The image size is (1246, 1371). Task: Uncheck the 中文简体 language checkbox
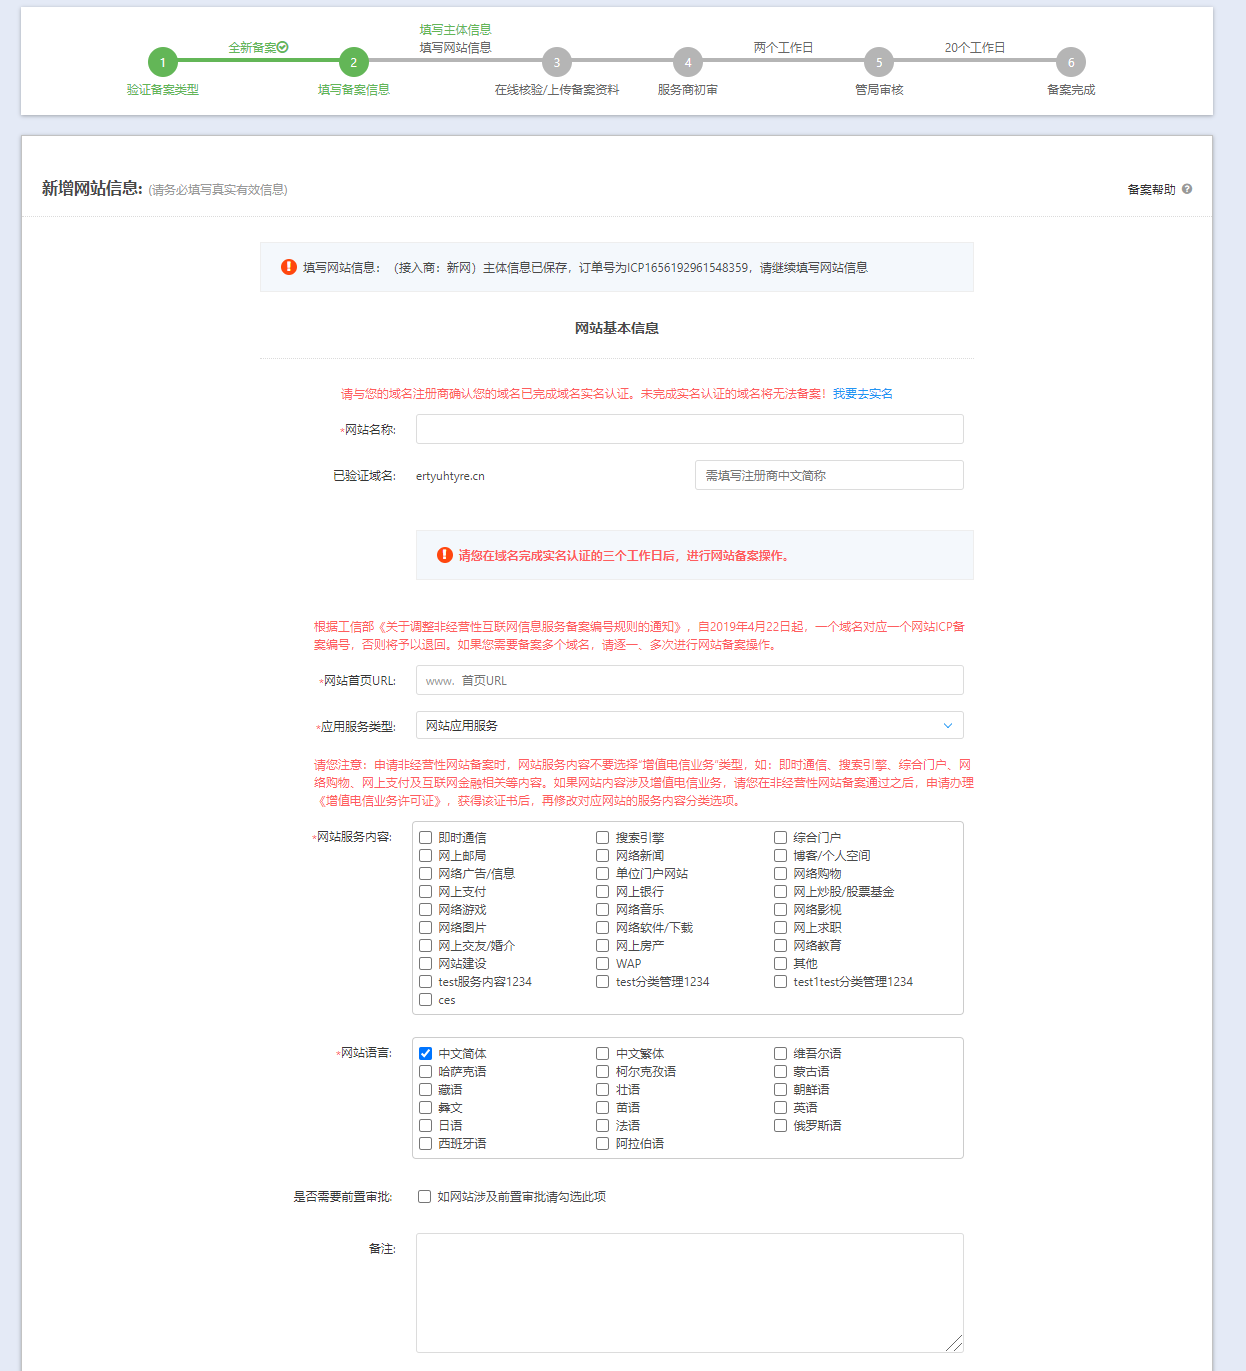tap(426, 1054)
